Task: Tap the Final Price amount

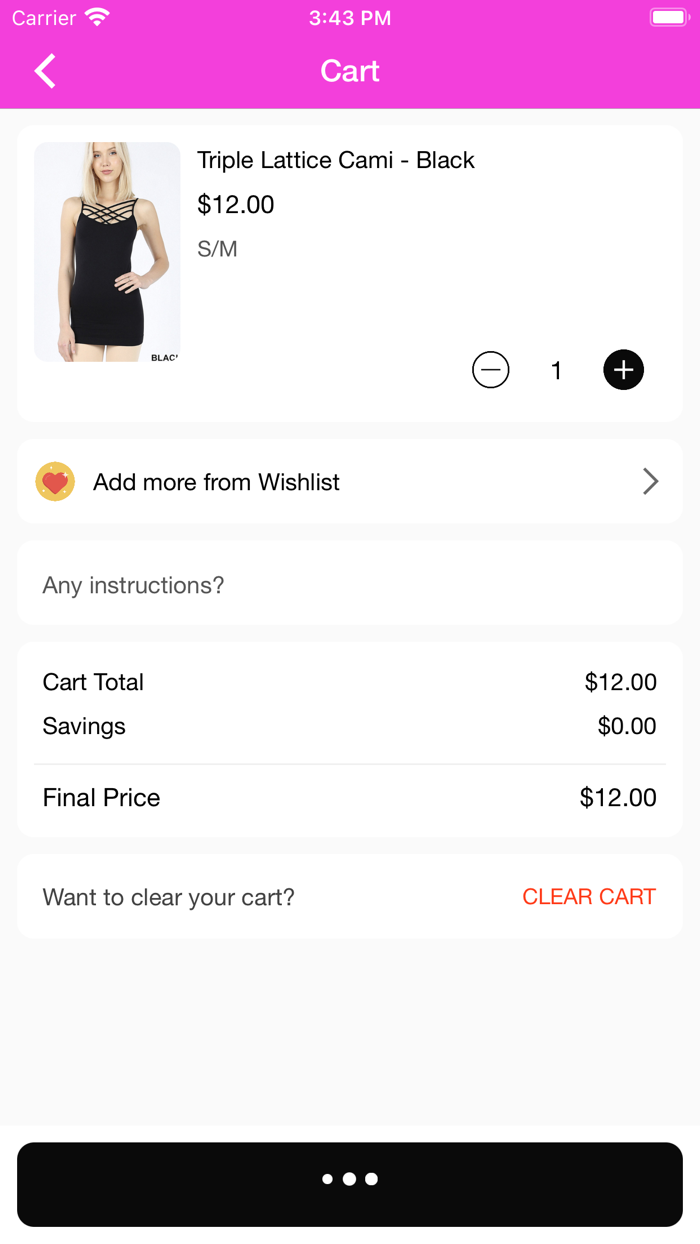Action: [x=618, y=798]
